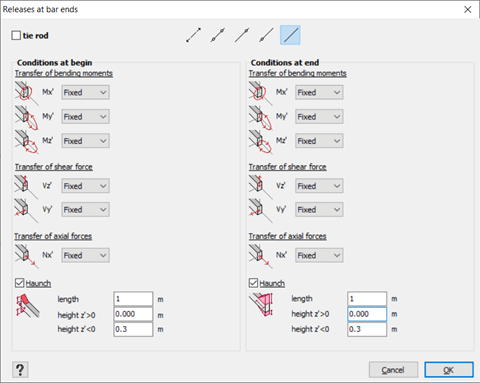Select the highlighted plain line bar preset
This screenshot has height=383, width=480.
click(290, 35)
